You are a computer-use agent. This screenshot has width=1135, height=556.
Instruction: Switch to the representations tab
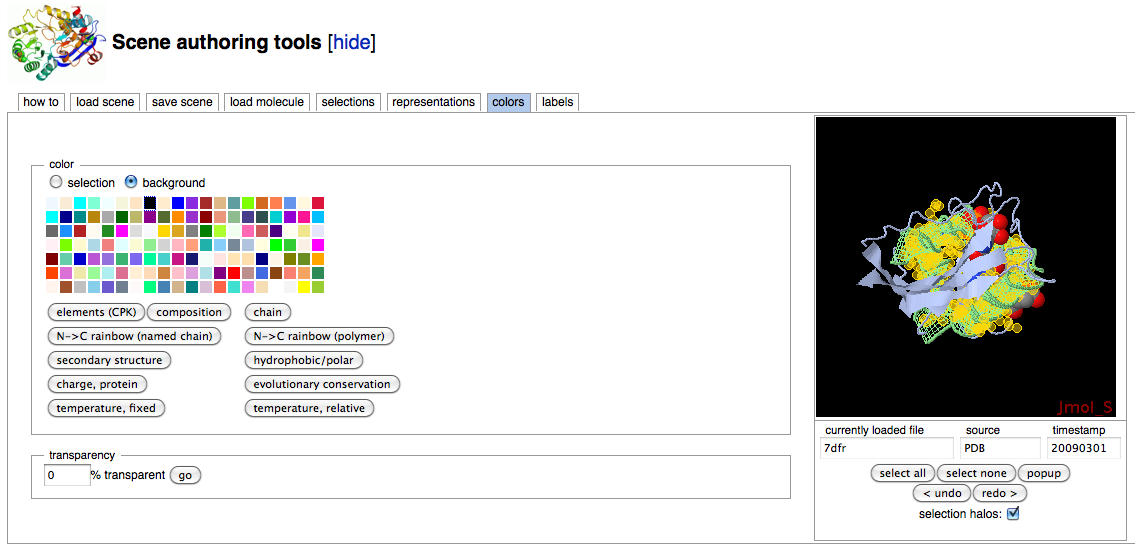point(433,102)
